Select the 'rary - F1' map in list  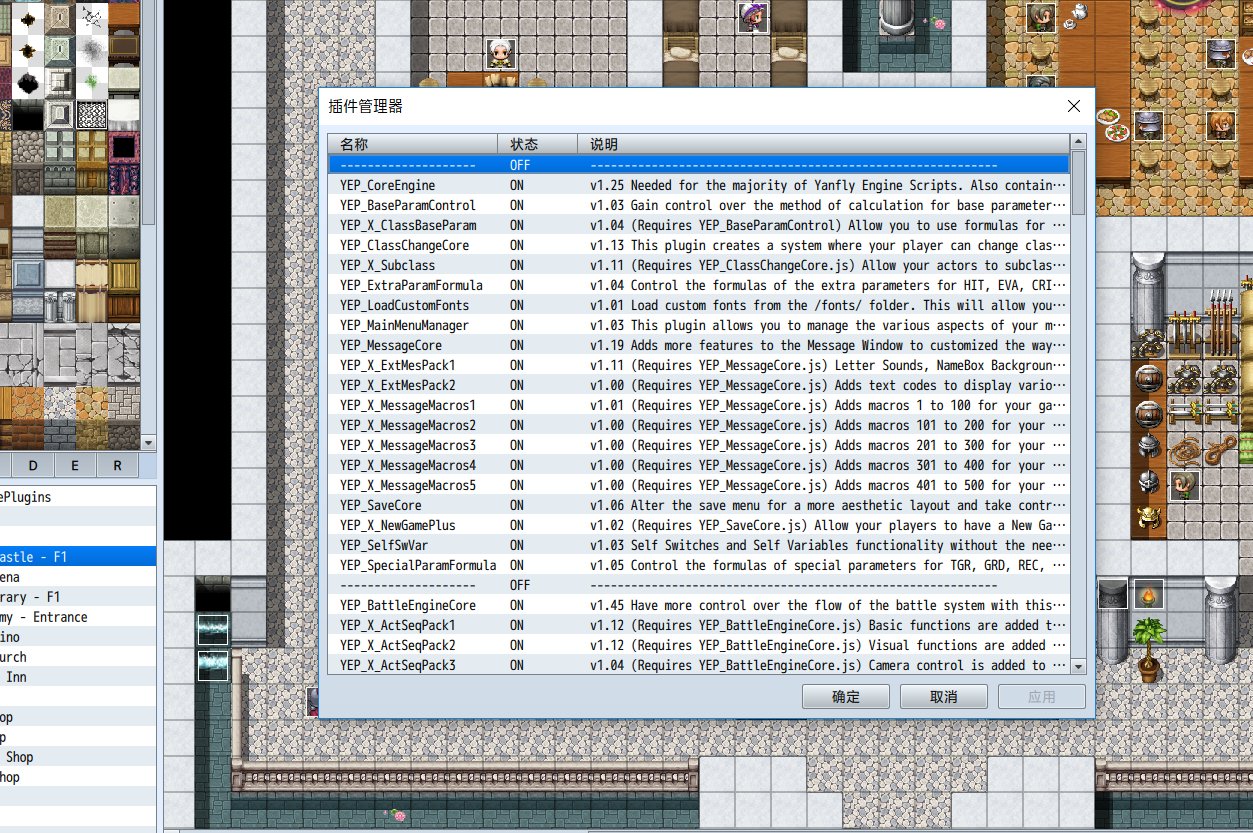pos(78,597)
